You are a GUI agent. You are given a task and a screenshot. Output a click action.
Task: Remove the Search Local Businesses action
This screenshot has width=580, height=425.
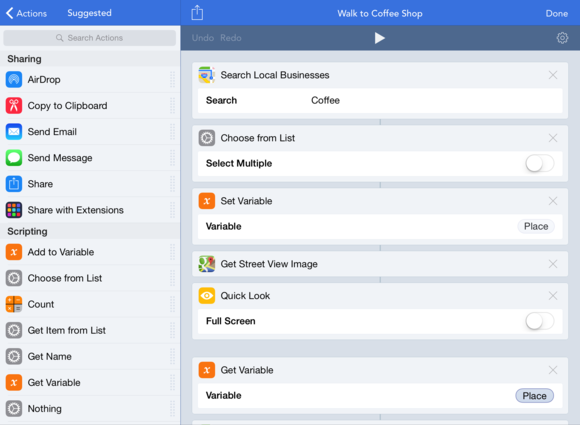pos(553,75)
